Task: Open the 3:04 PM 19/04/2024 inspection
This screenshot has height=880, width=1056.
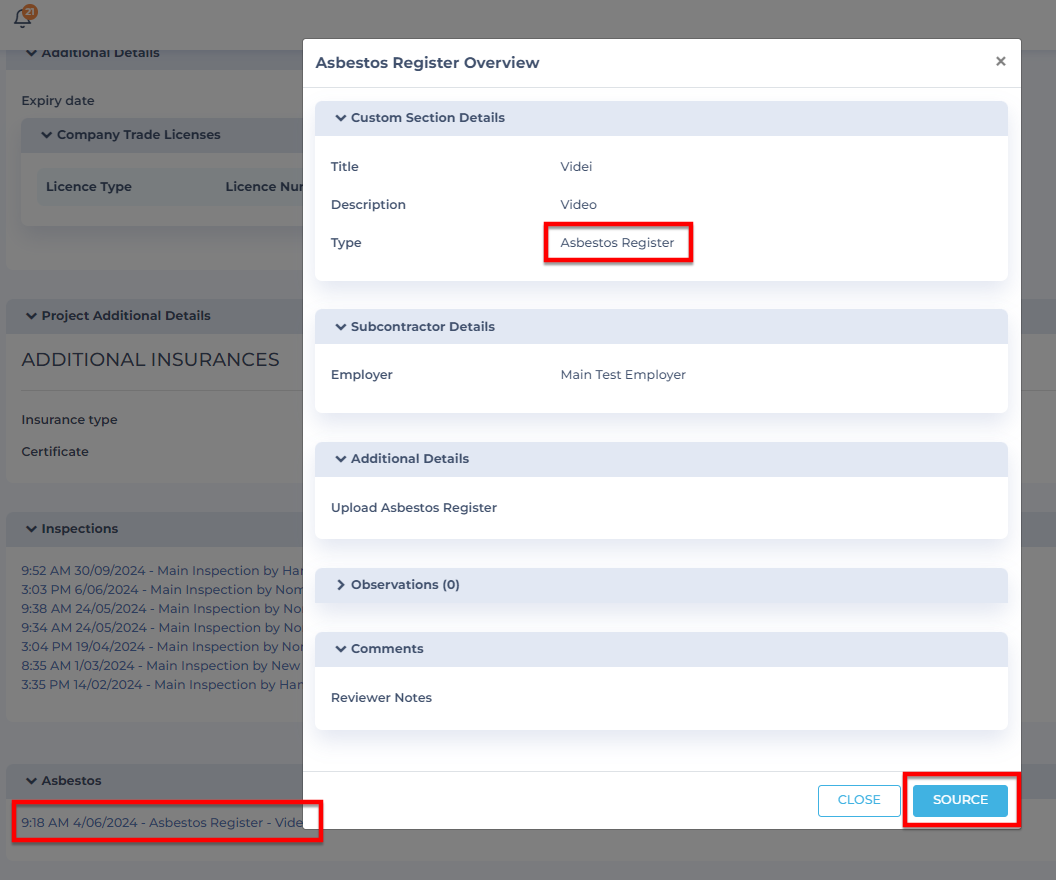Action: click(x=160, y=647)
